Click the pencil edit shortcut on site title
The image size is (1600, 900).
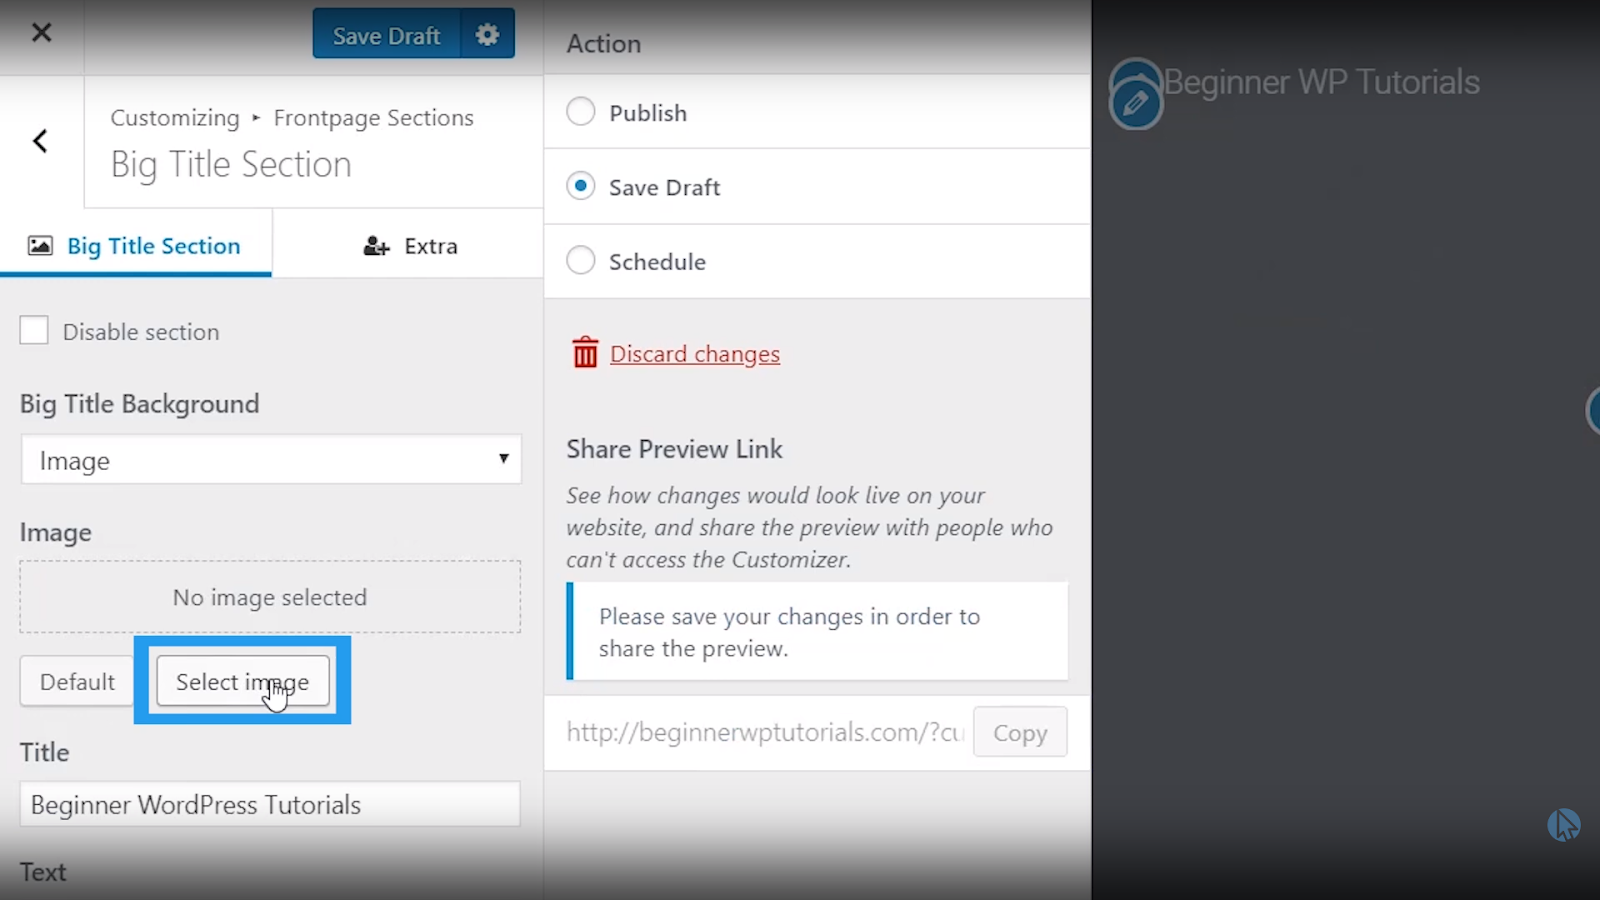[x=1136, y=103]
